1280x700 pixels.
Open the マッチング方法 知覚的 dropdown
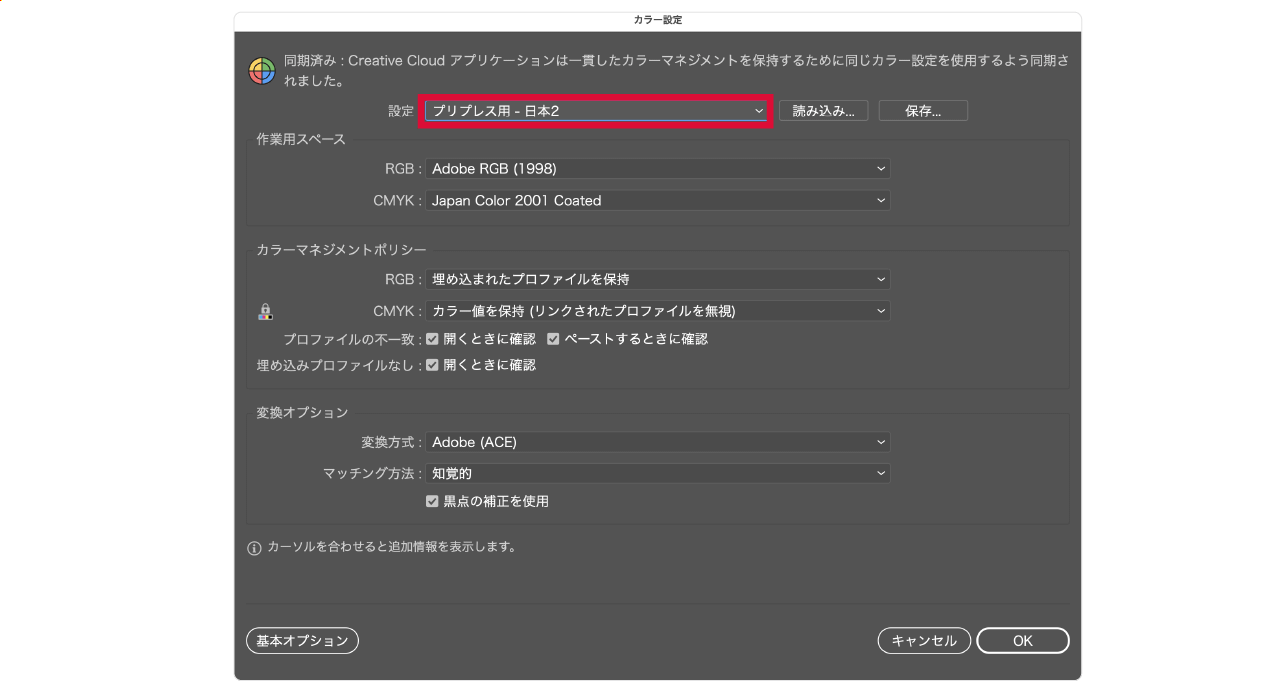click(658, 474)
